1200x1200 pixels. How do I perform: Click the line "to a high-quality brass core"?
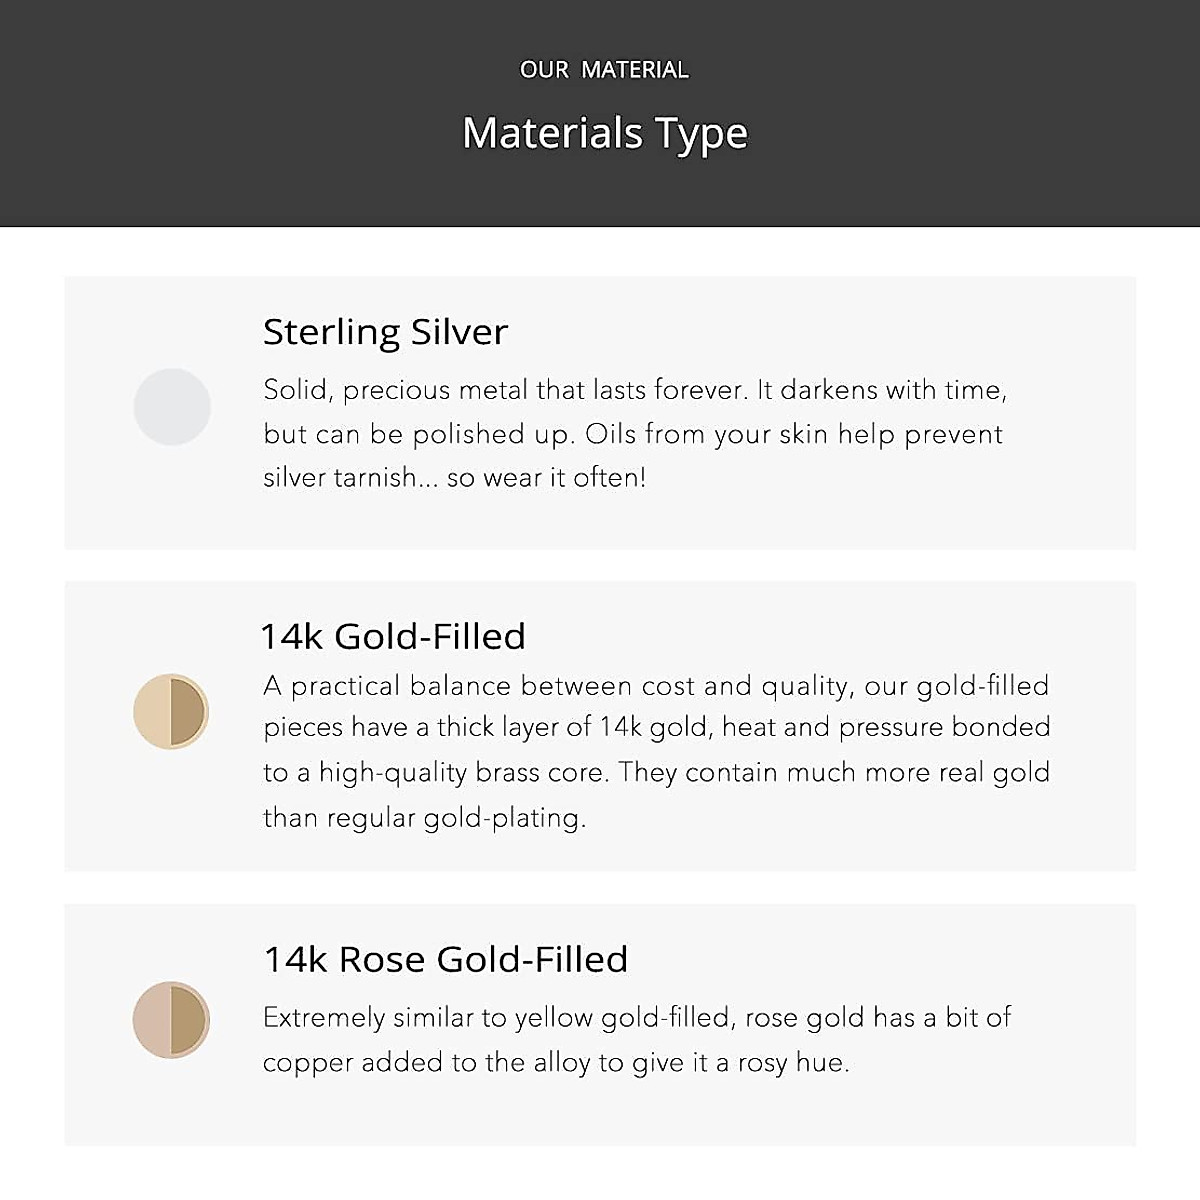tap(656, 772)
